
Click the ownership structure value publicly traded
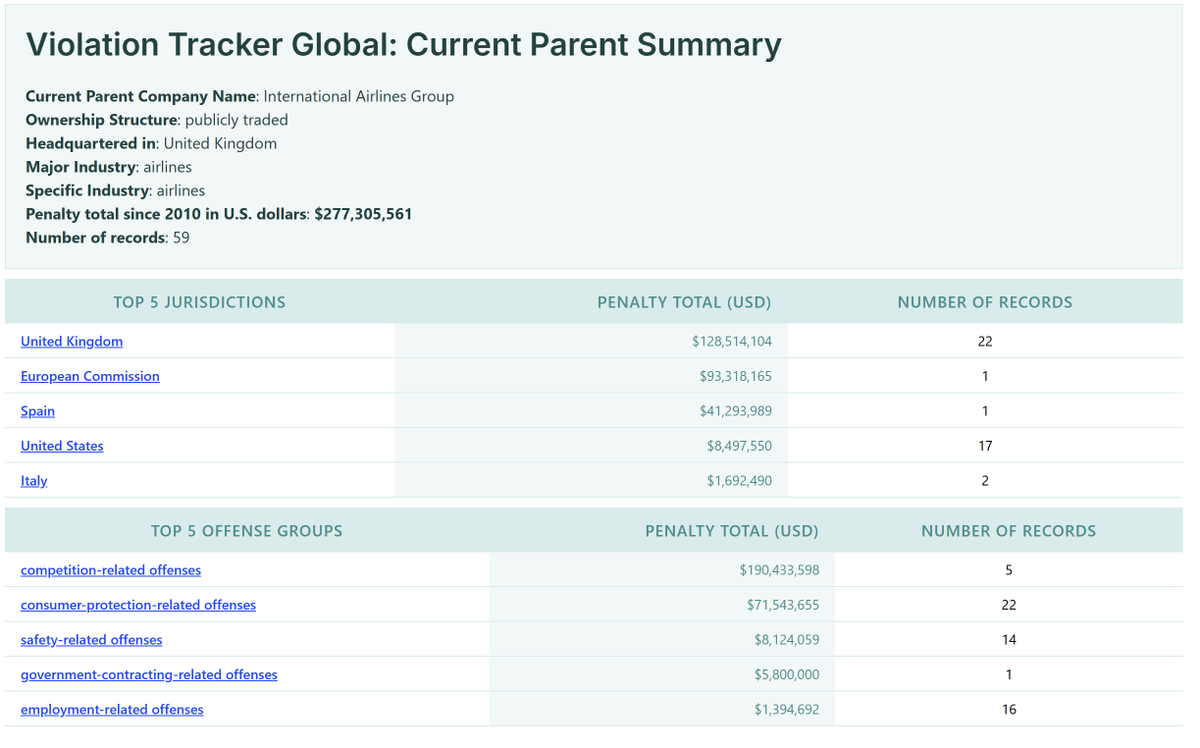tap(236, 120)
